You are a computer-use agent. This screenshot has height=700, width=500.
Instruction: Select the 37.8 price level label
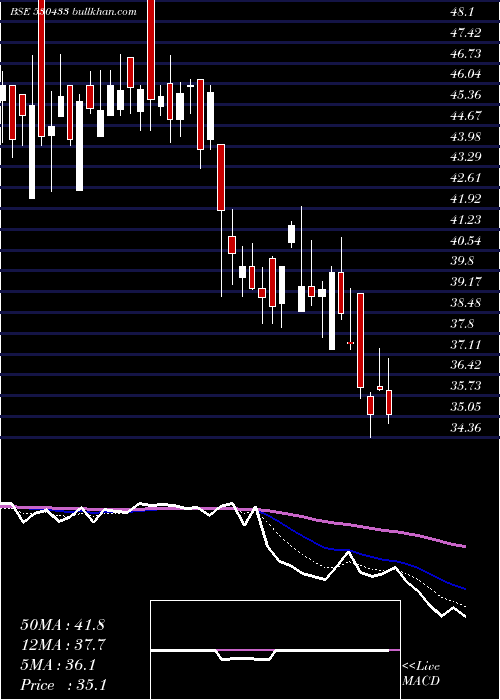coord(462,324)
